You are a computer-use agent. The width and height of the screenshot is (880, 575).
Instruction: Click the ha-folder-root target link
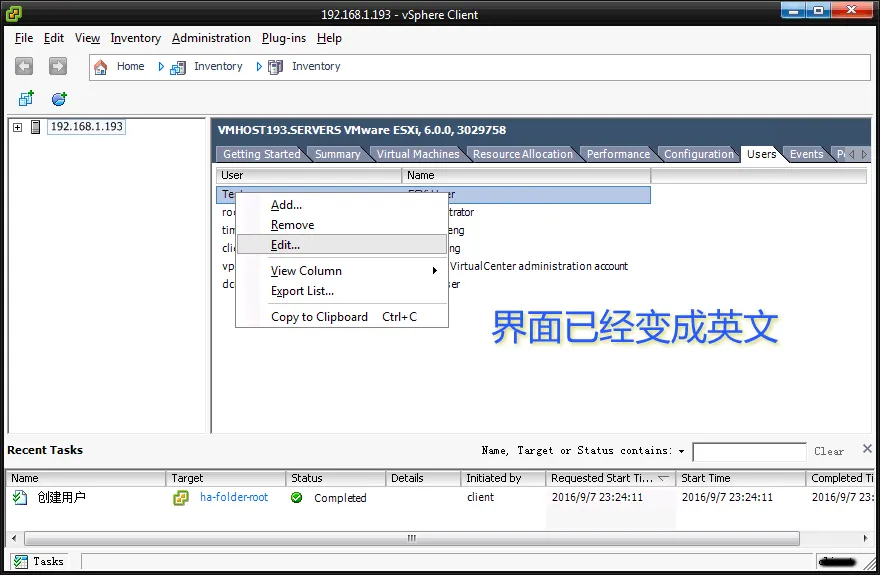tap(234, 498)
